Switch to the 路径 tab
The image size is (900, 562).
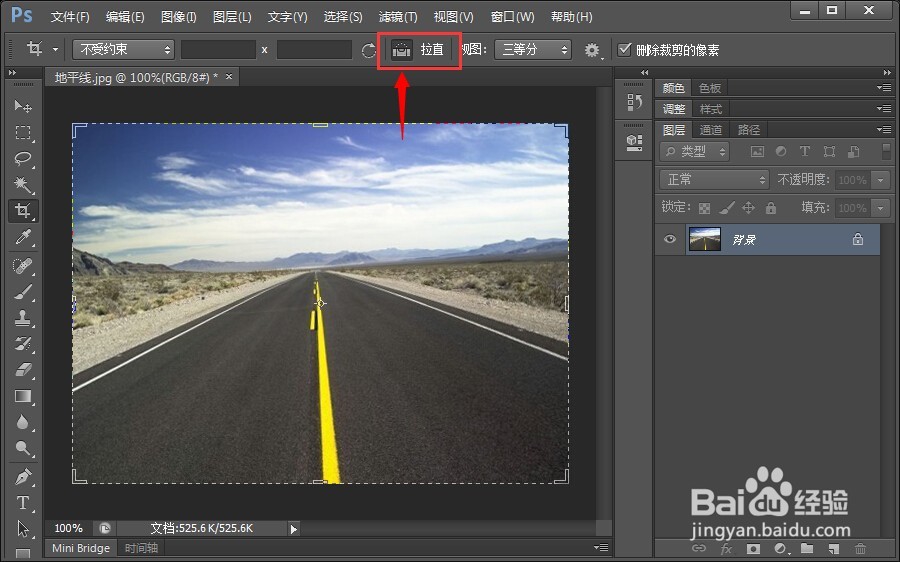748,130
